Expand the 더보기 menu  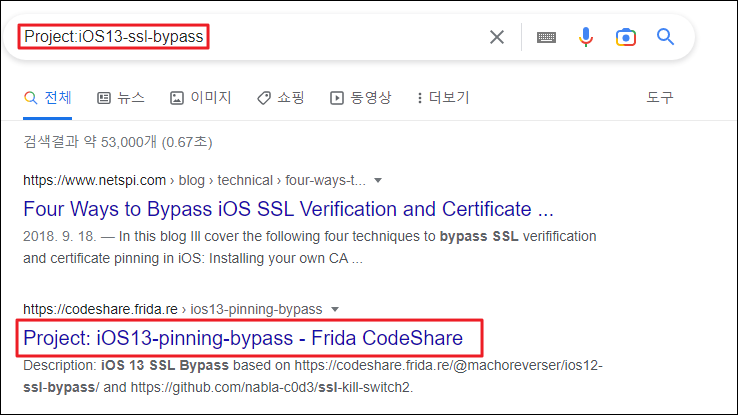[443, 98]
